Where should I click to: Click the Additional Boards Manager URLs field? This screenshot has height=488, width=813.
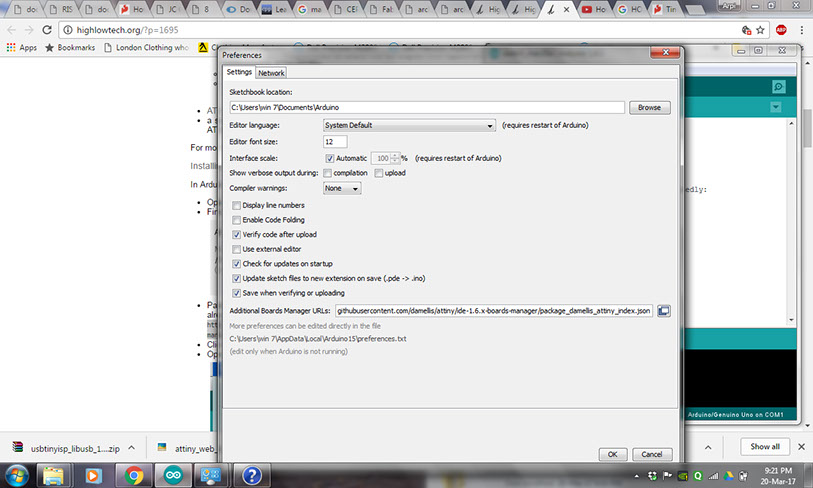pyautogui.click(x=494, y=311)
